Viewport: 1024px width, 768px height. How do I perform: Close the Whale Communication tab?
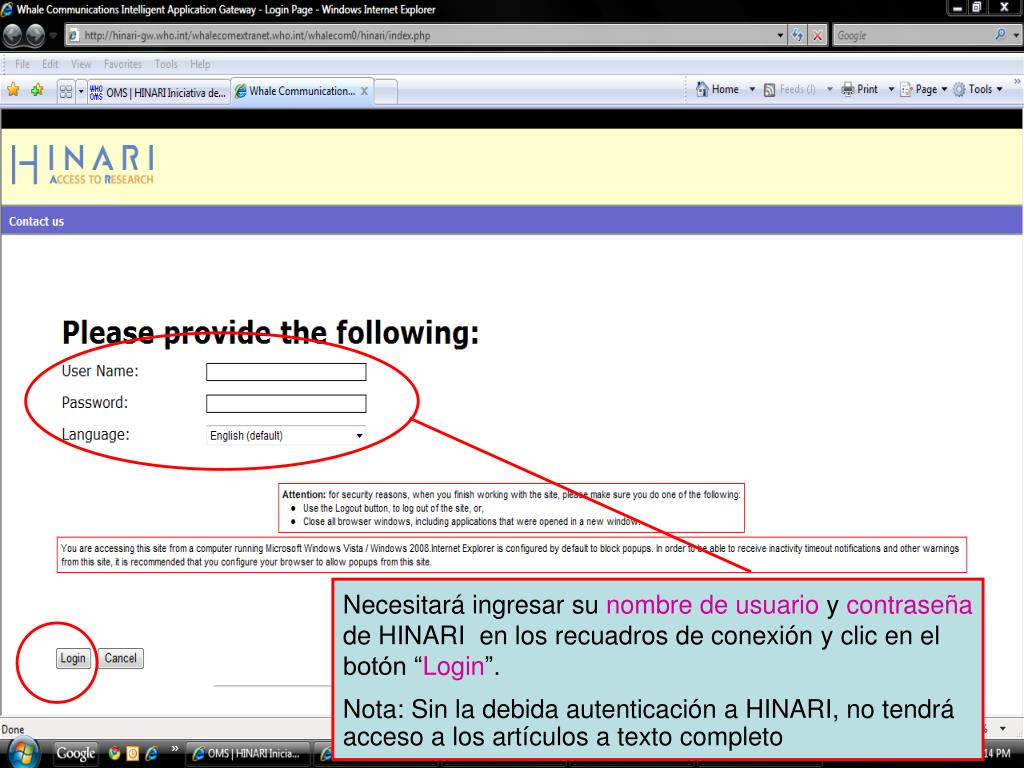pyautogui.click(x=364, y=91)
